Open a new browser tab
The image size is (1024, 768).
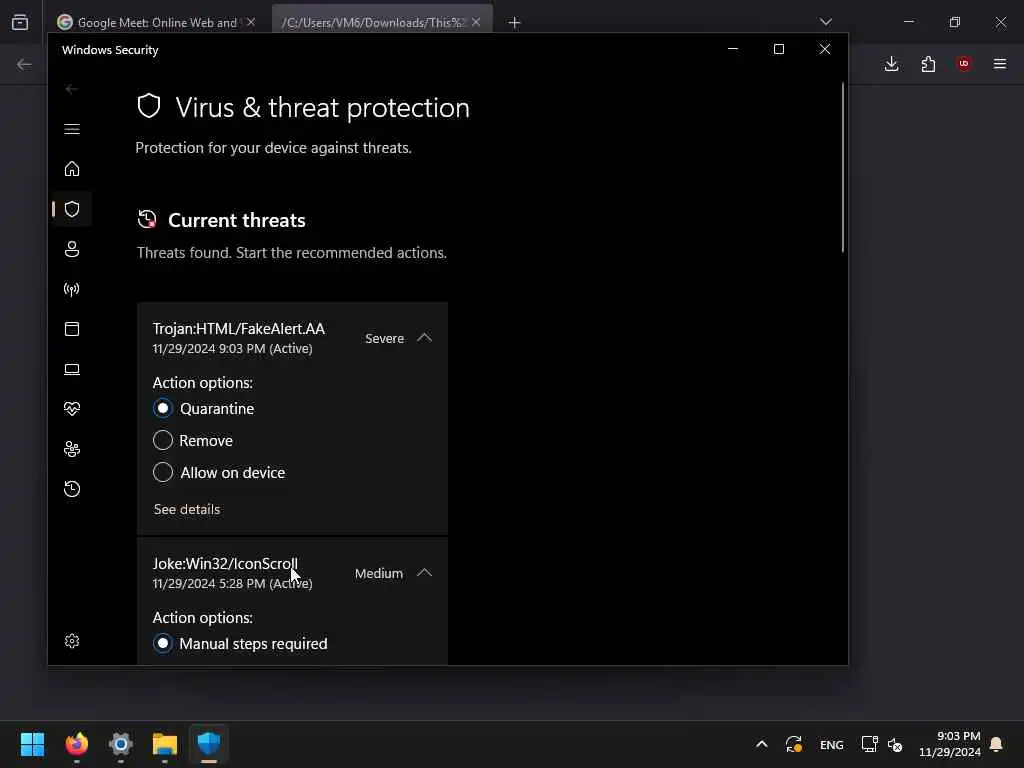[515, 23]
